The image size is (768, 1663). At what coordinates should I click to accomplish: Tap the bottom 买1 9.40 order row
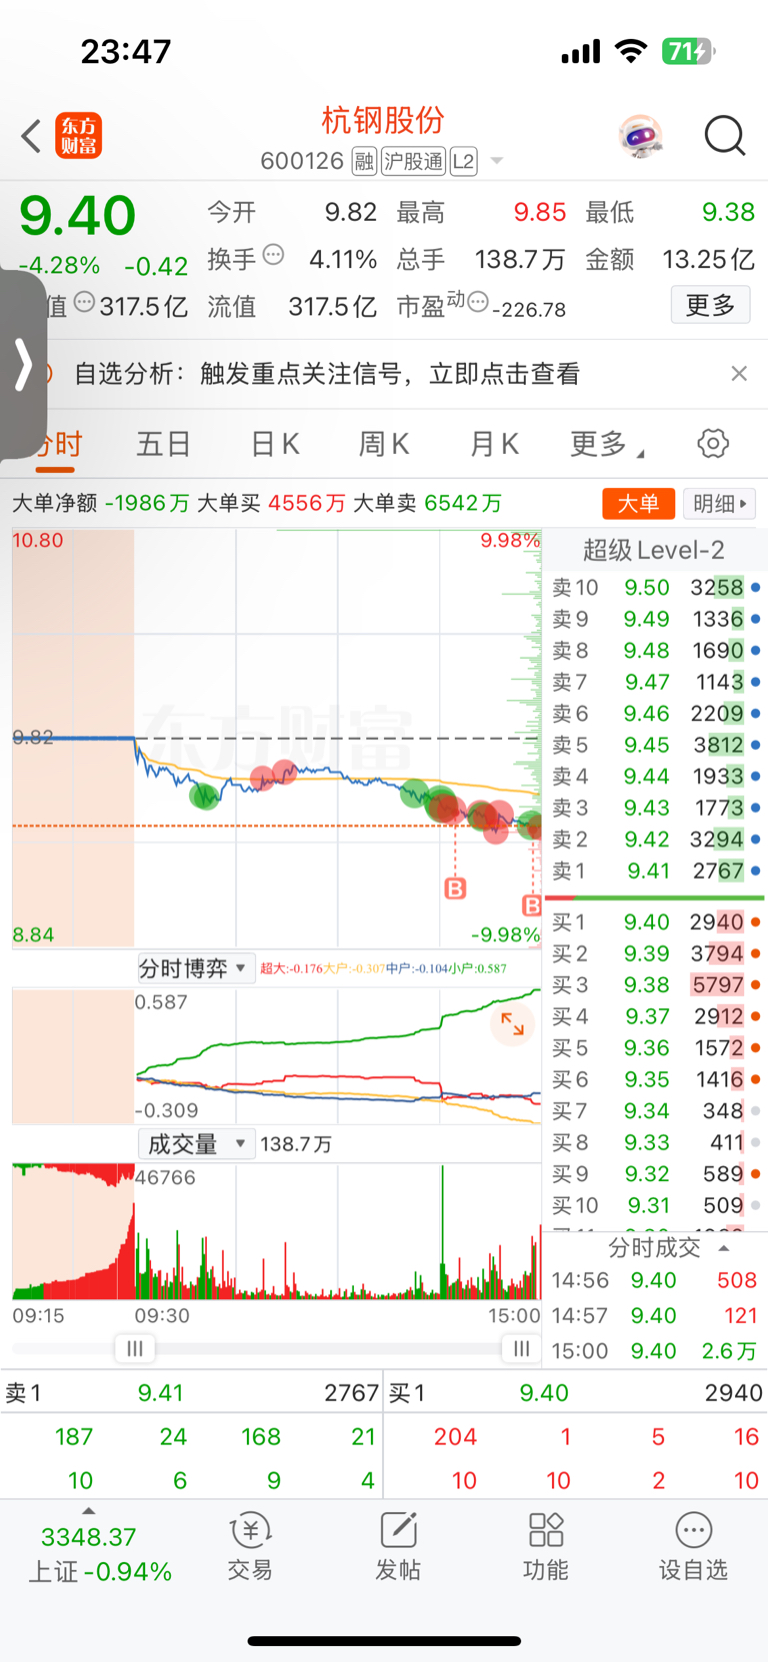click(x=576, y=1393)
